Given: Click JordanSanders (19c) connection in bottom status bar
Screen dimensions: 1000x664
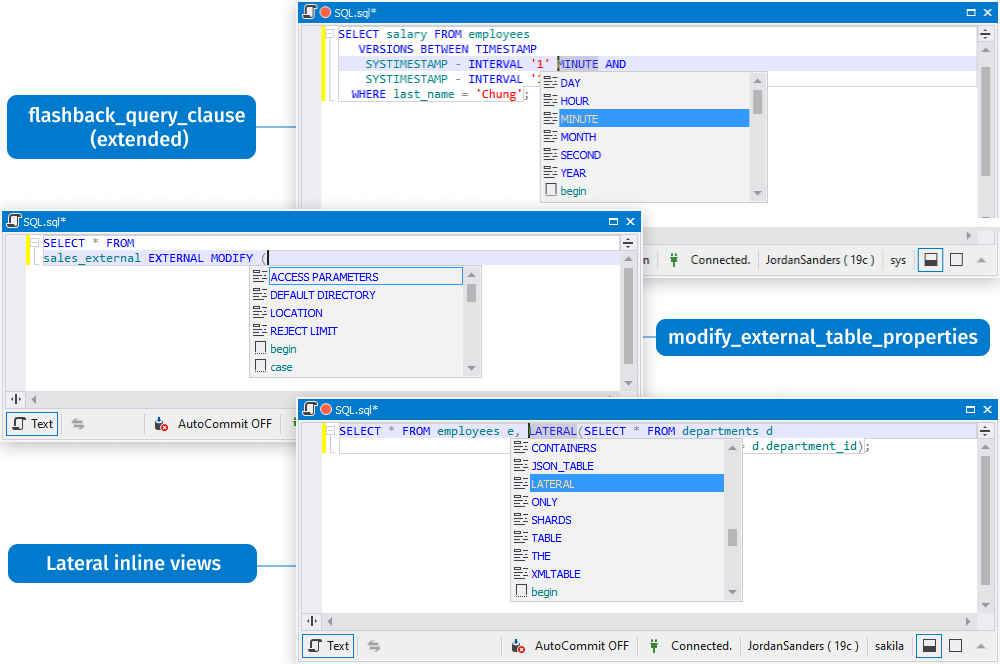Looking at the screenshot, I should 803,646.
